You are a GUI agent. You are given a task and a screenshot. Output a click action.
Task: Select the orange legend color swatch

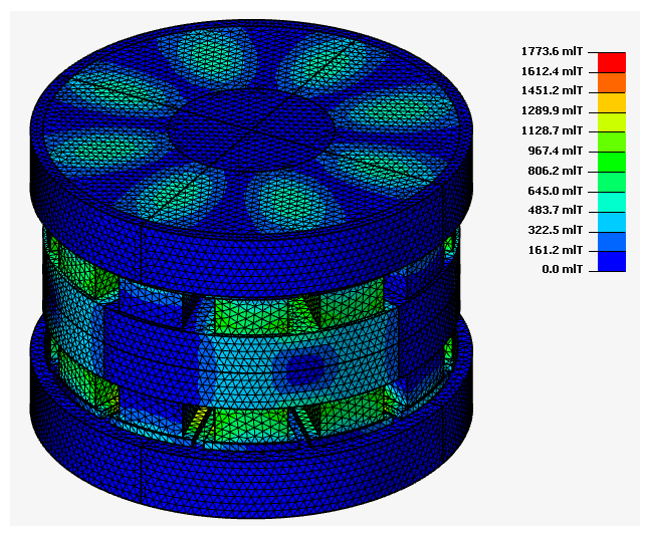click(611, 81)
